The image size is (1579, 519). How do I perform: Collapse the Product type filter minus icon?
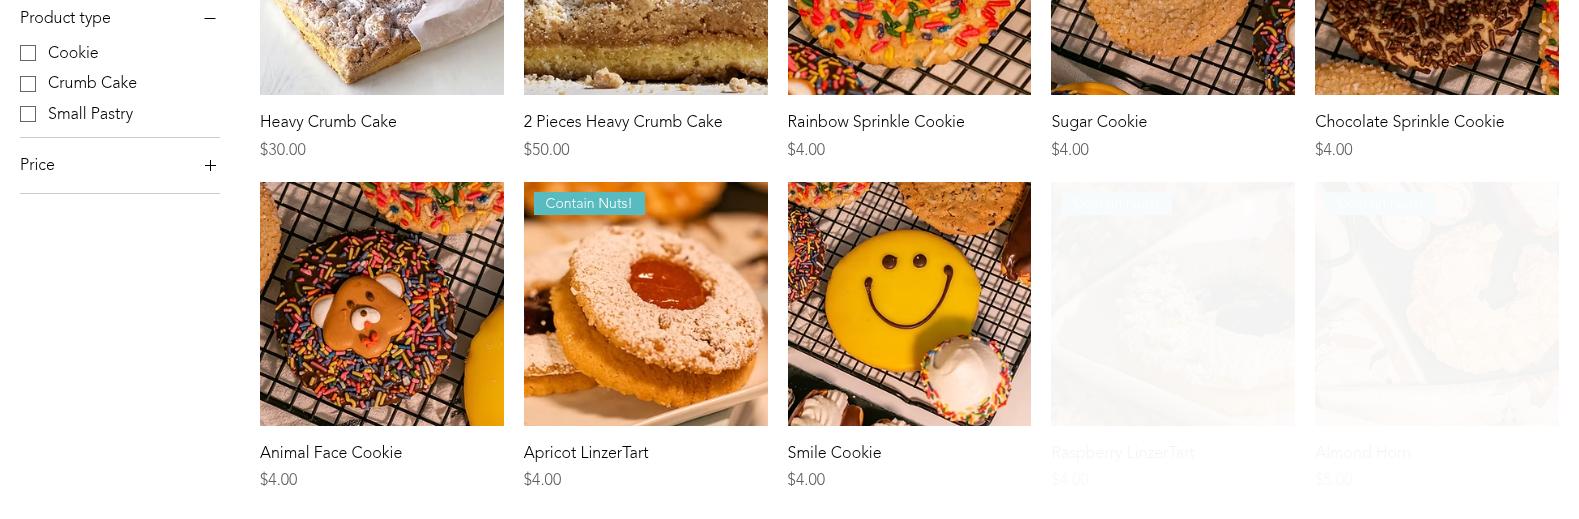(210, 18)
